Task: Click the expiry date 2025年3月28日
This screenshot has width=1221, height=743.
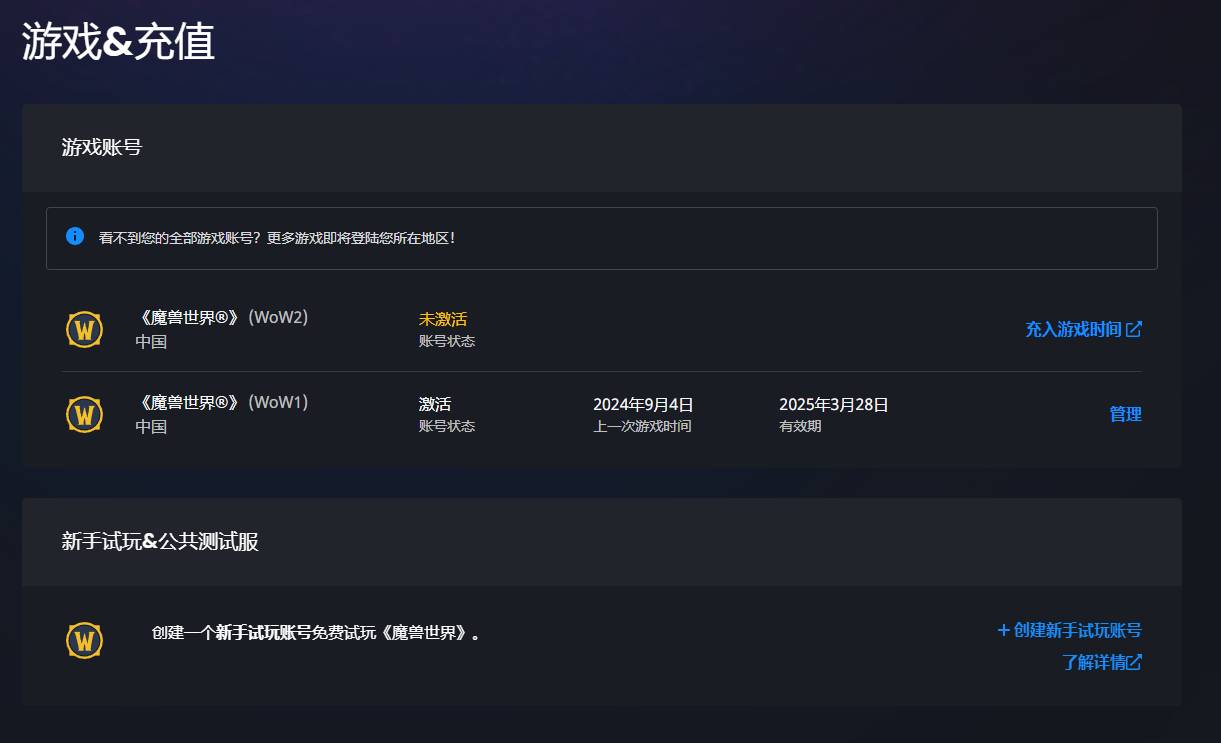Action: click(x=834, y=404)
